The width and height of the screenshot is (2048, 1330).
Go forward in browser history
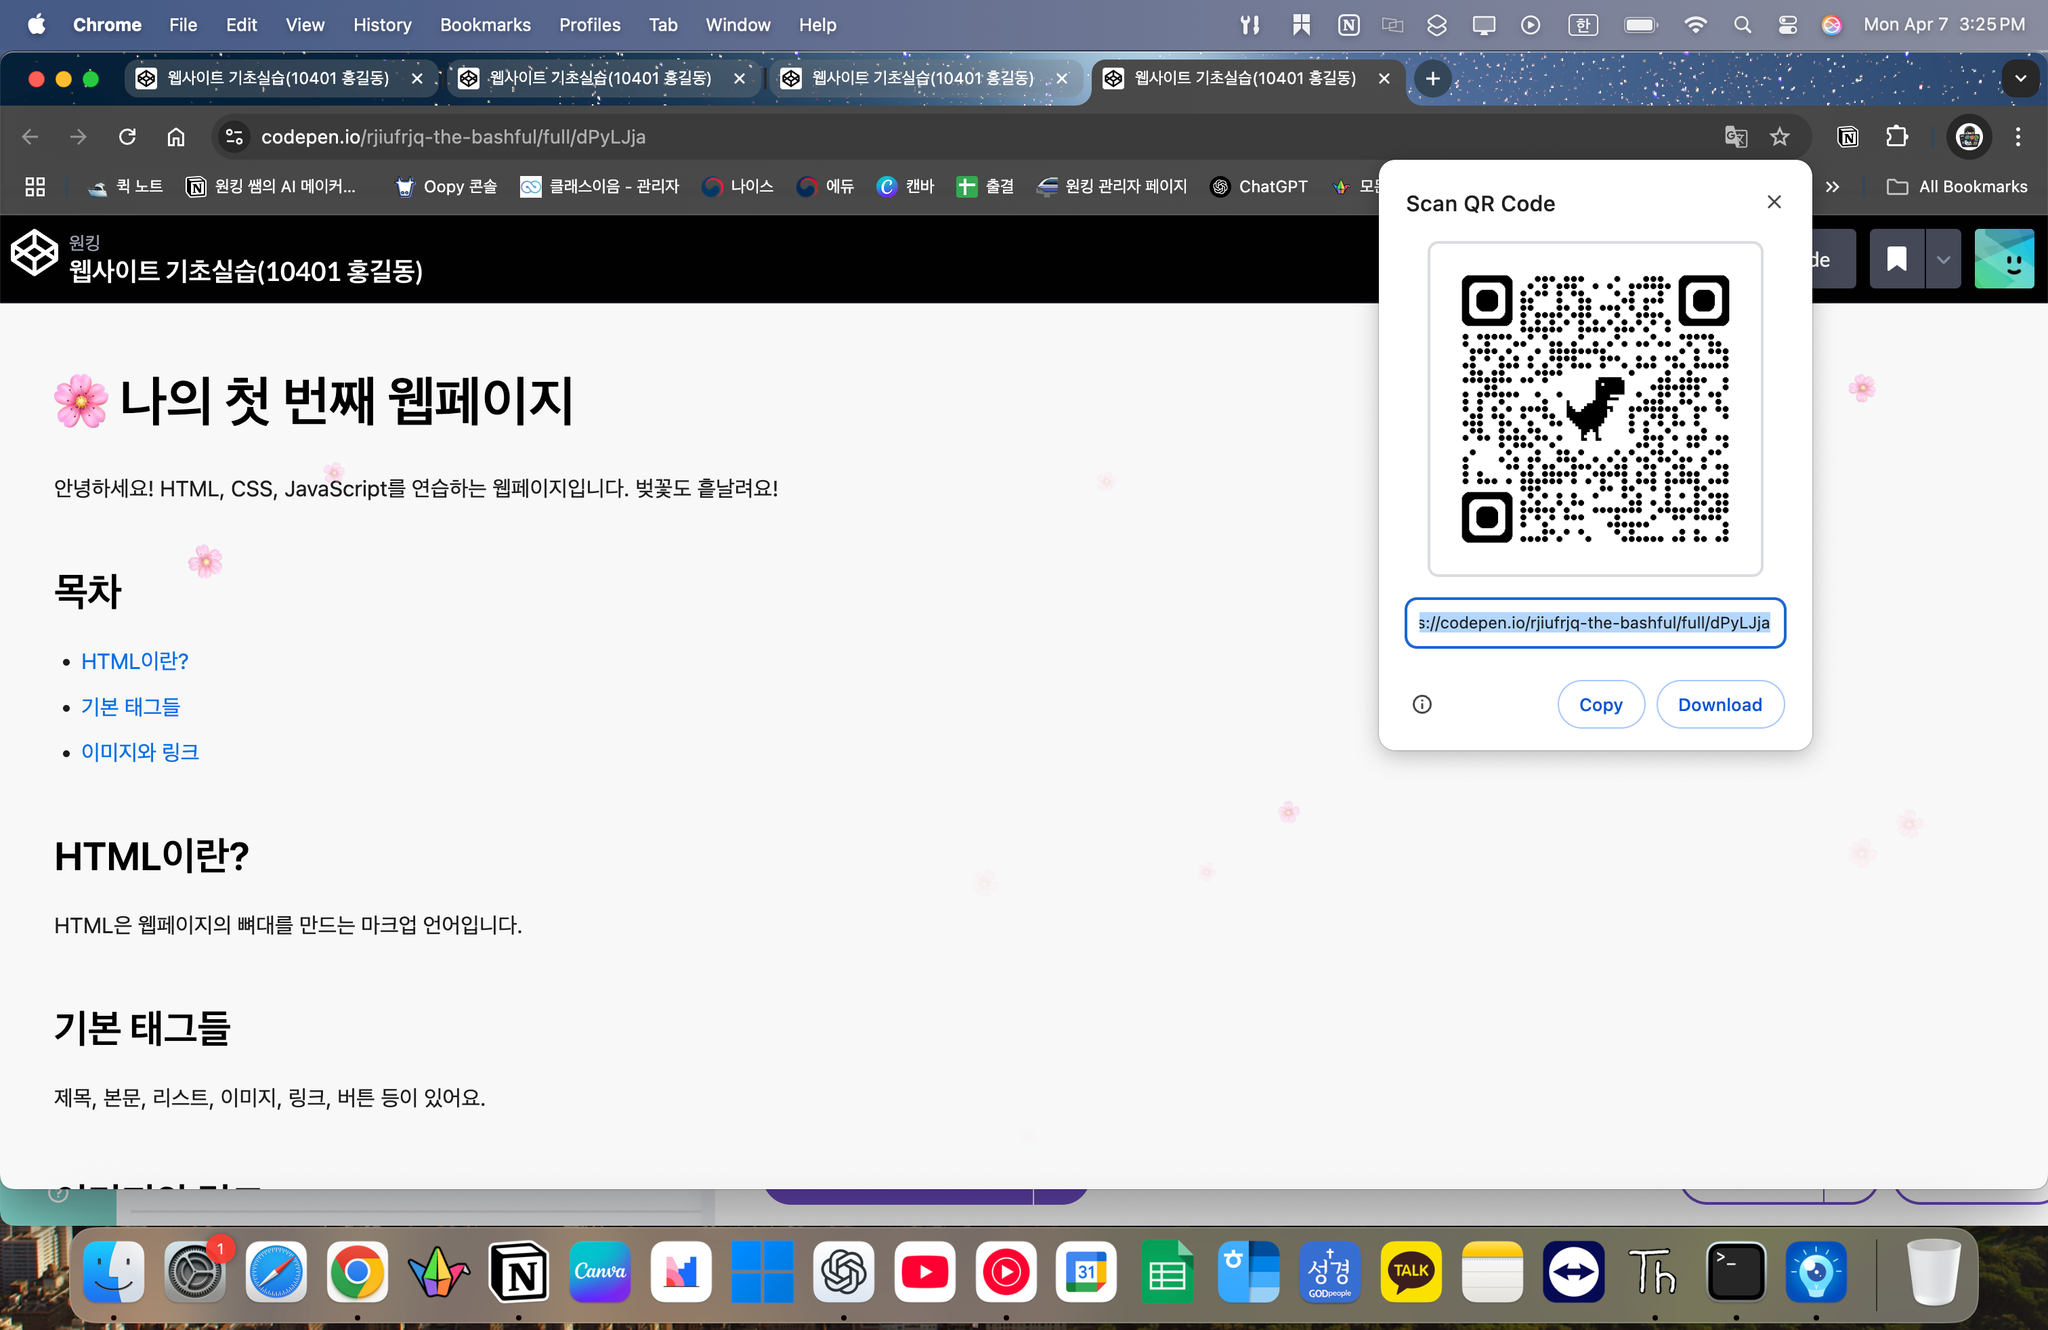(x=78, y=137)
